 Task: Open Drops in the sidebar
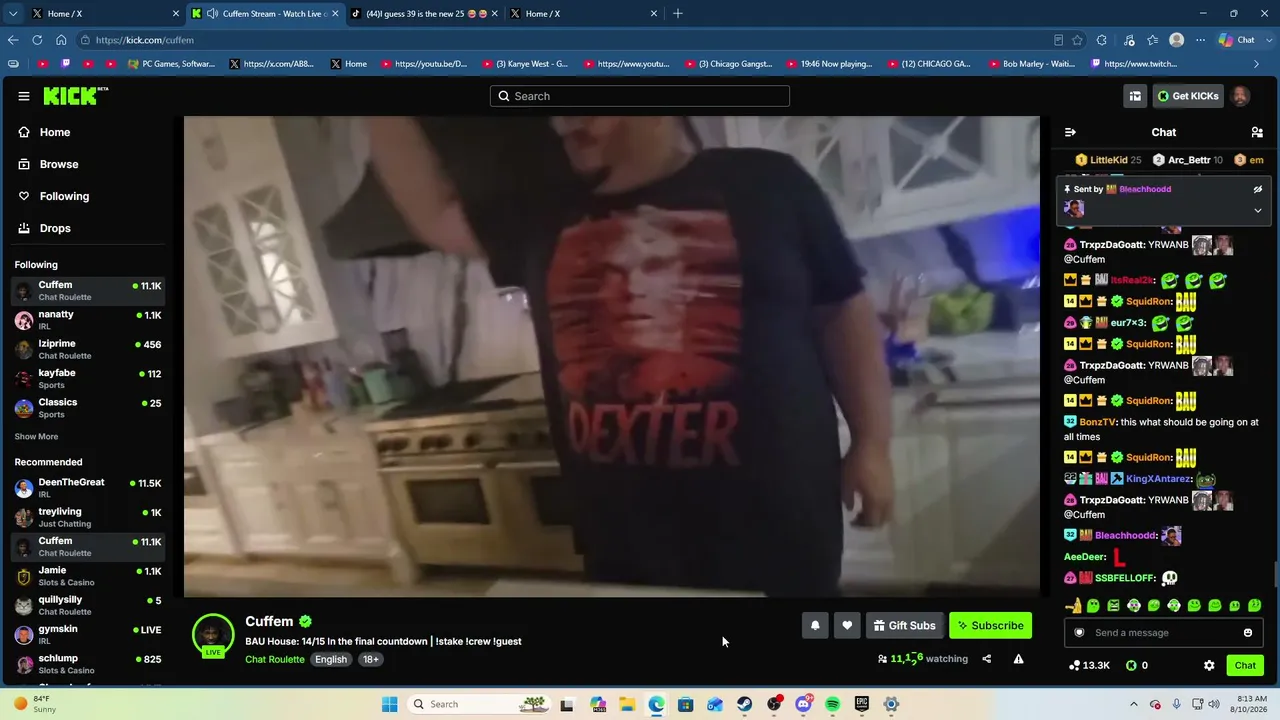click(x=55, y=228)
